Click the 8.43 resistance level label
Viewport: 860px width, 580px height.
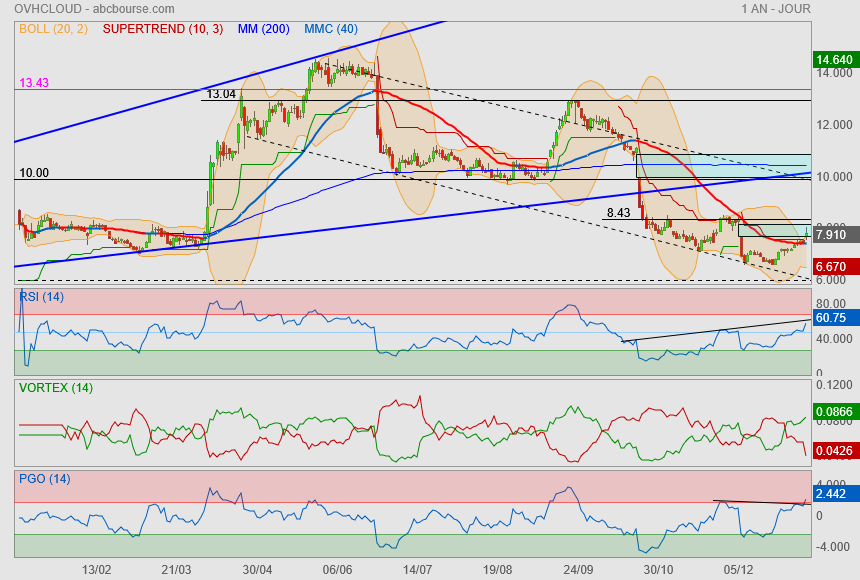619,213
